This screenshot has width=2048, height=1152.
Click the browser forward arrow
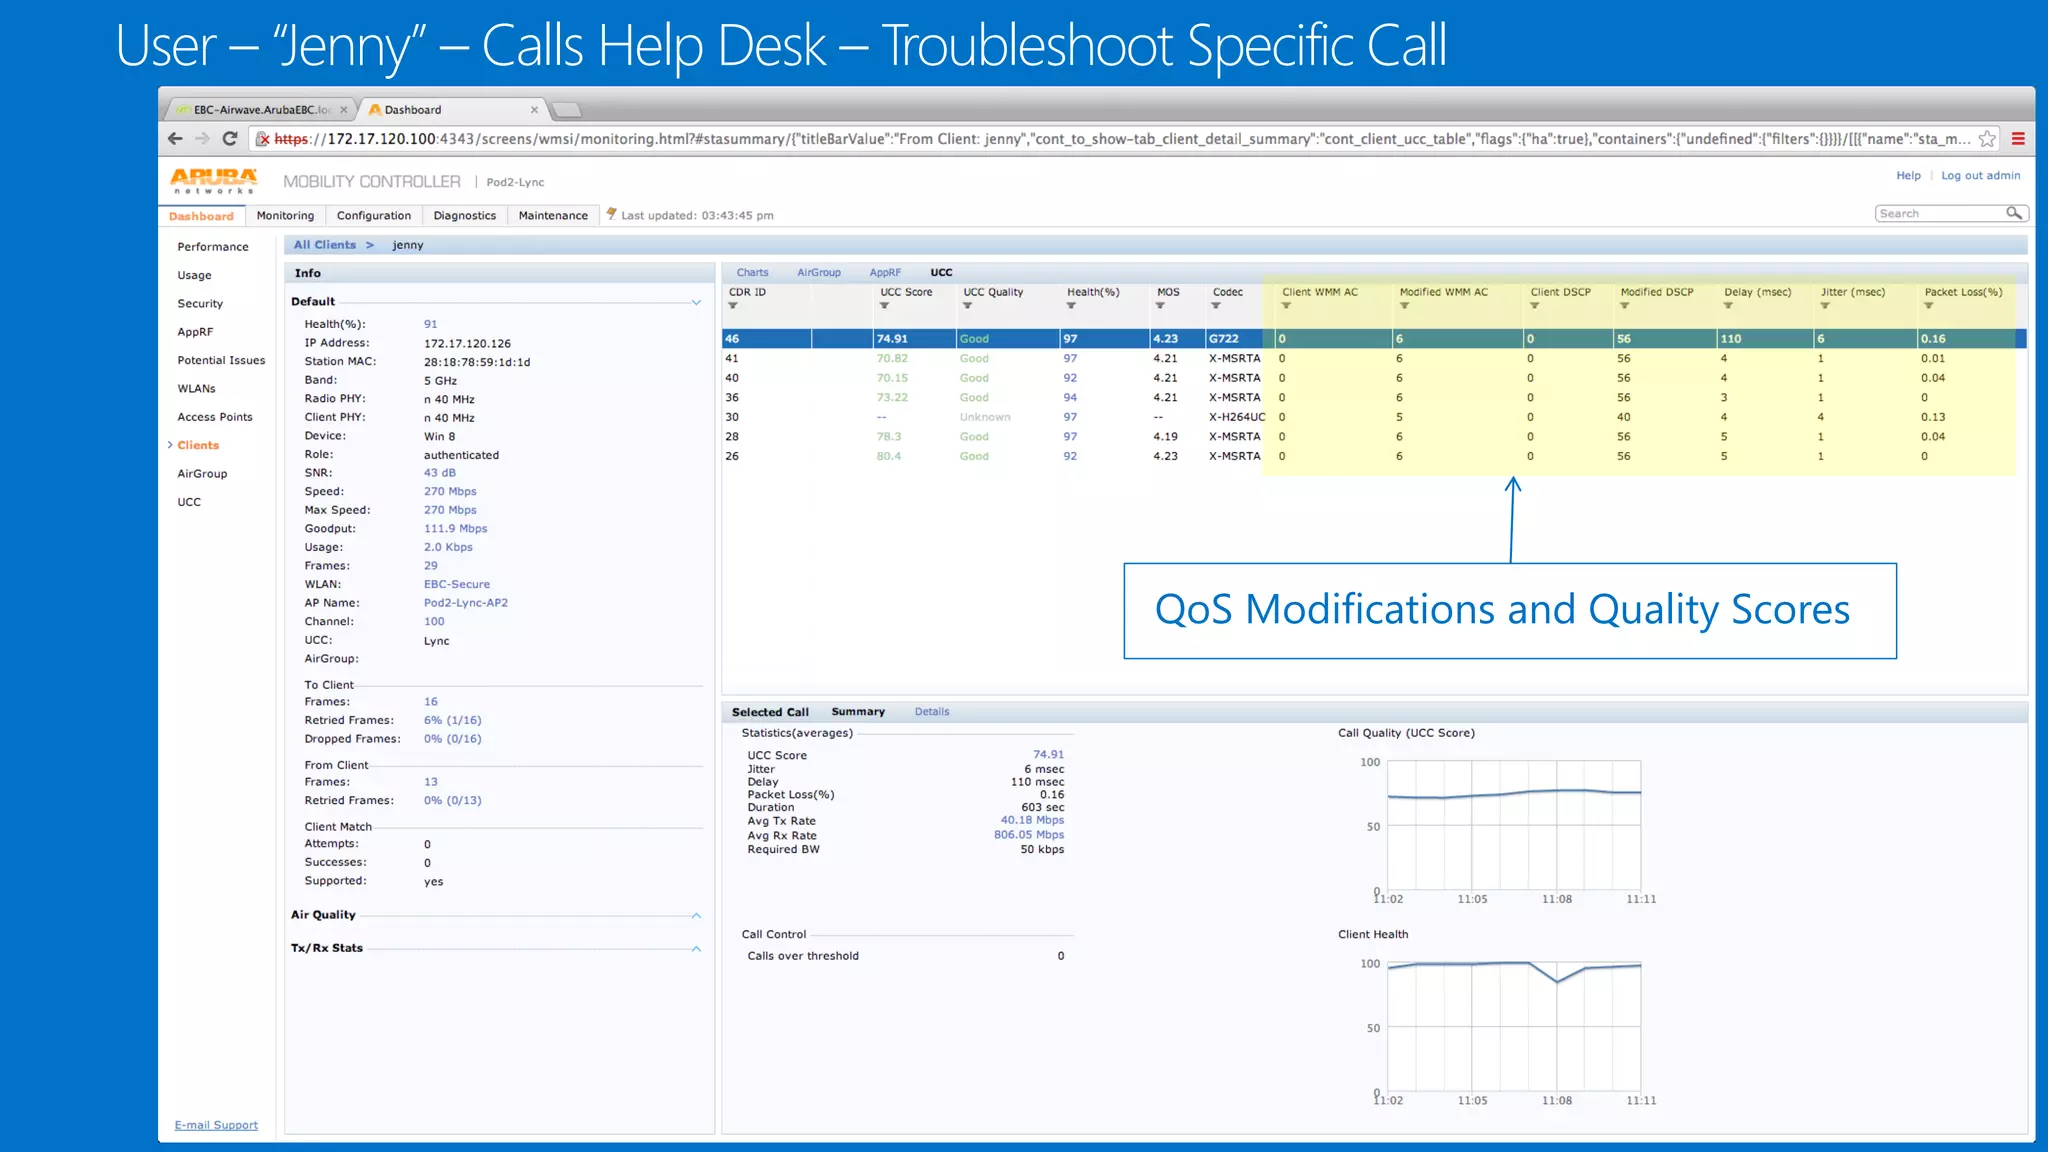[202, 139]
